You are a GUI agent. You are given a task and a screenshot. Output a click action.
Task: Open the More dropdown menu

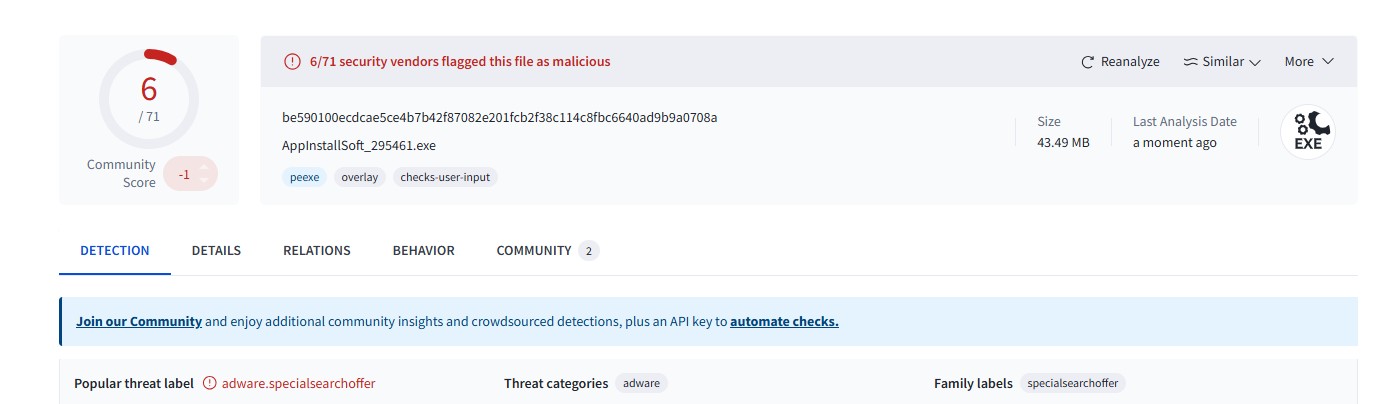1308,62
